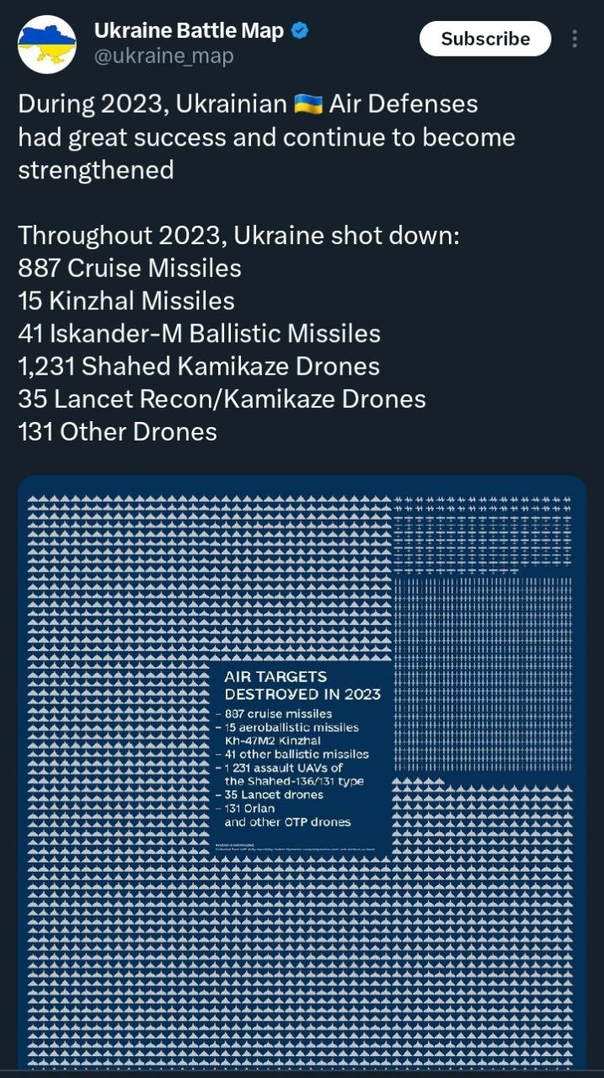Click the Ukraine Battle Map account name
The image size is (604, 1078).
[x=189, y=31]
